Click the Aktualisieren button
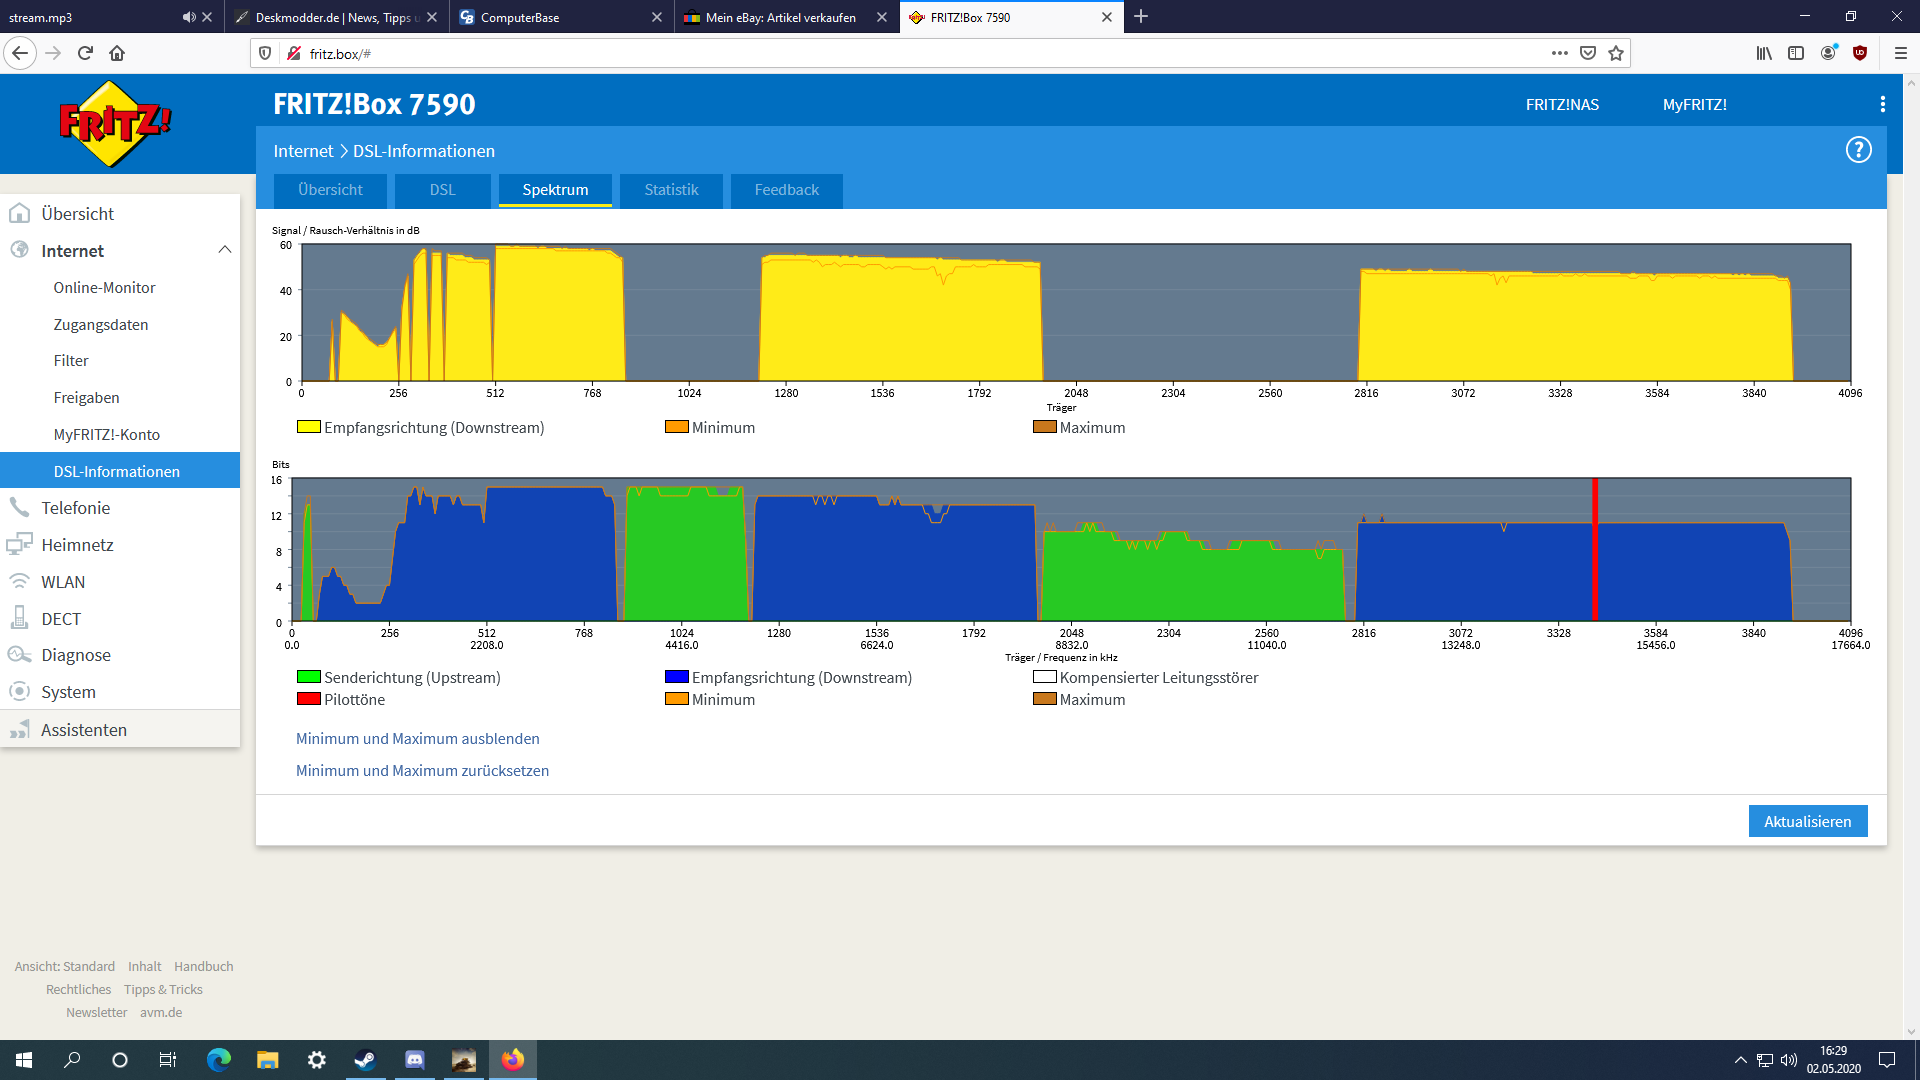Image resolution: width=1920 pixels, height=1080 pixels. point(1807,821)
